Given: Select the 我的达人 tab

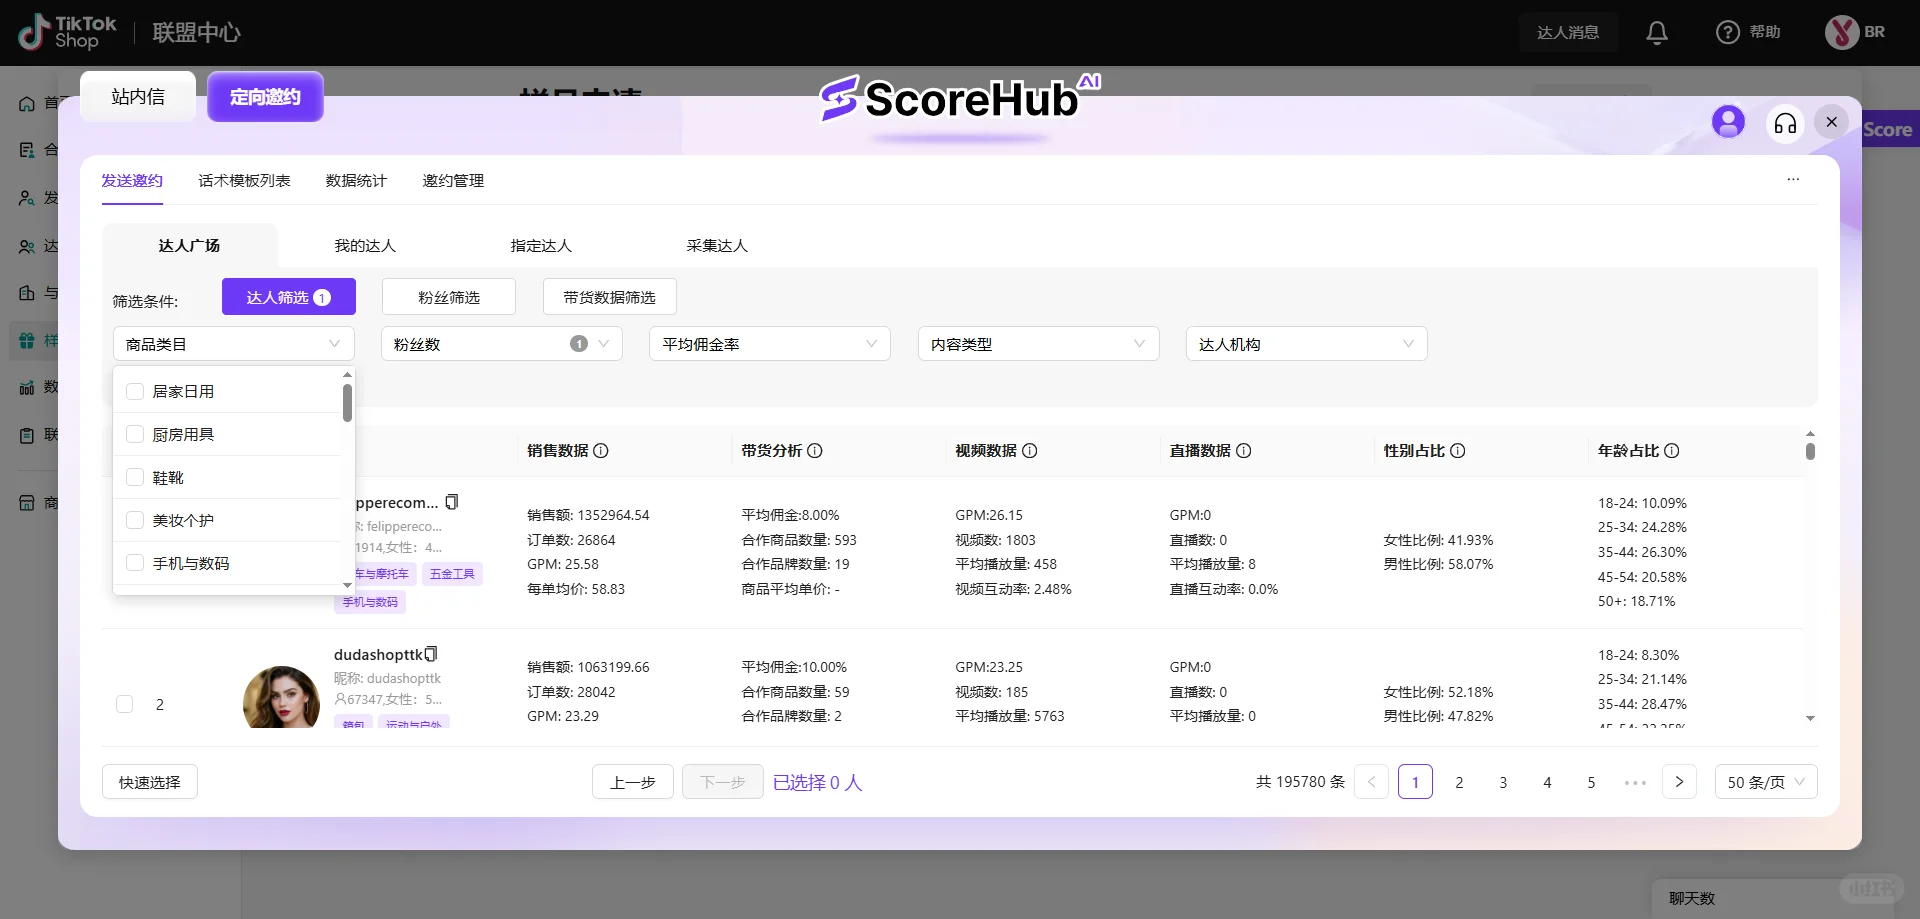Looking at the screenshot, I should click(x=365, y=246).
